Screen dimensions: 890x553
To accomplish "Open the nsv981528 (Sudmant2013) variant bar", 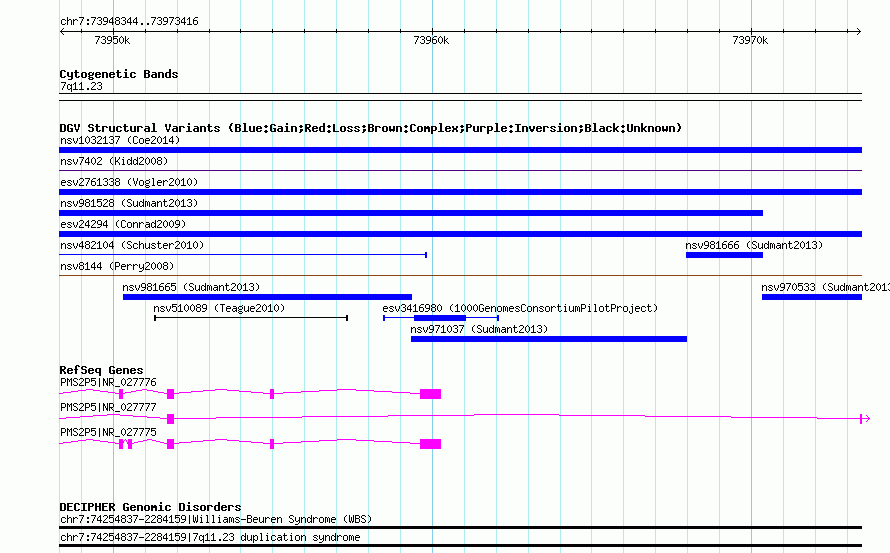I will point(411,213).
